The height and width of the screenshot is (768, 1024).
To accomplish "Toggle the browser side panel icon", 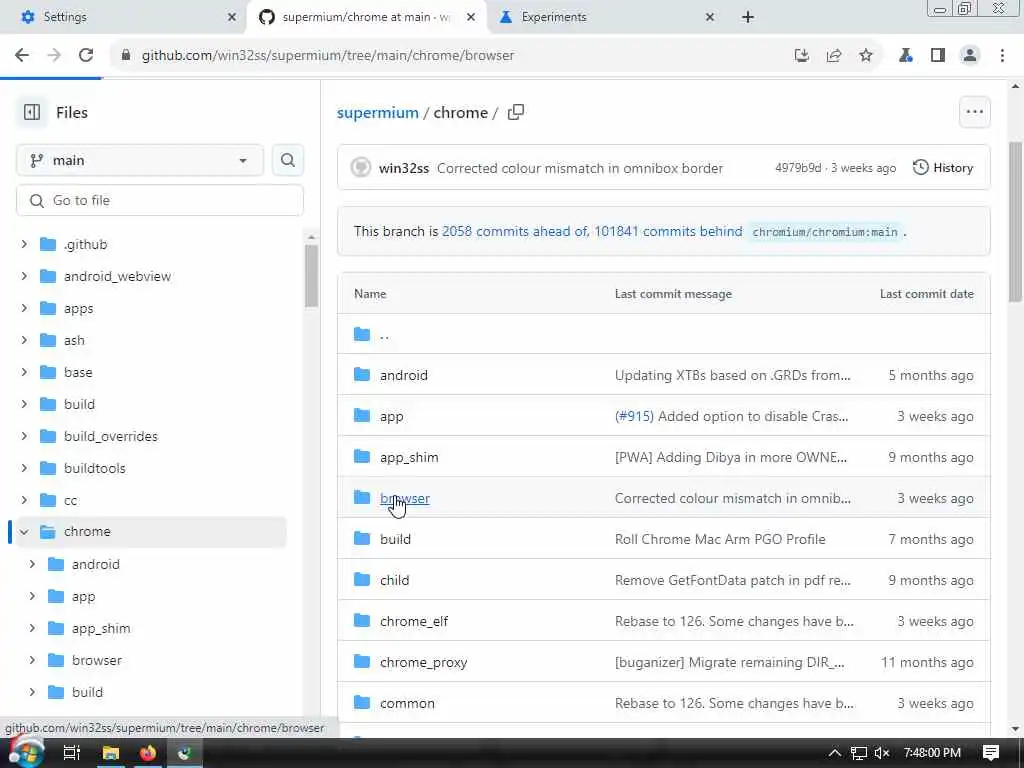I will 938,56.
